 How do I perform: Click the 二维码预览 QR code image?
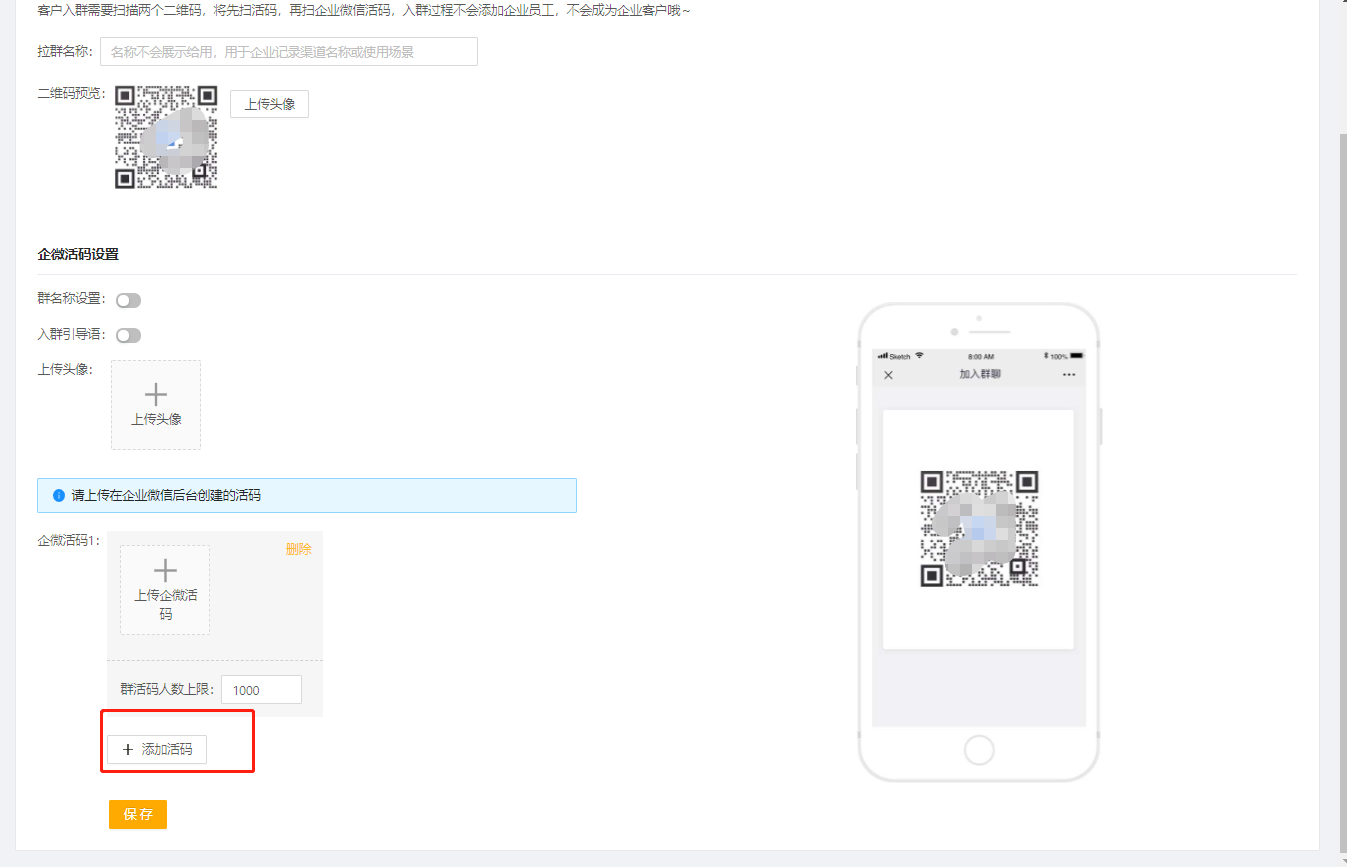click(x=166, y=137)
